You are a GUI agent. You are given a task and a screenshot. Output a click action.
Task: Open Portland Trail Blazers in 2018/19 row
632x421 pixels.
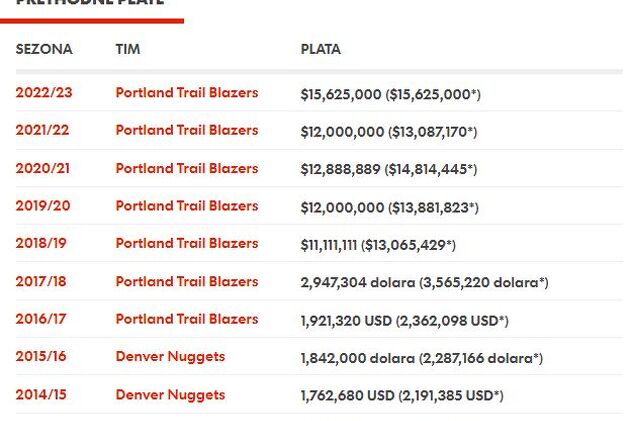[x=186, y=243]
